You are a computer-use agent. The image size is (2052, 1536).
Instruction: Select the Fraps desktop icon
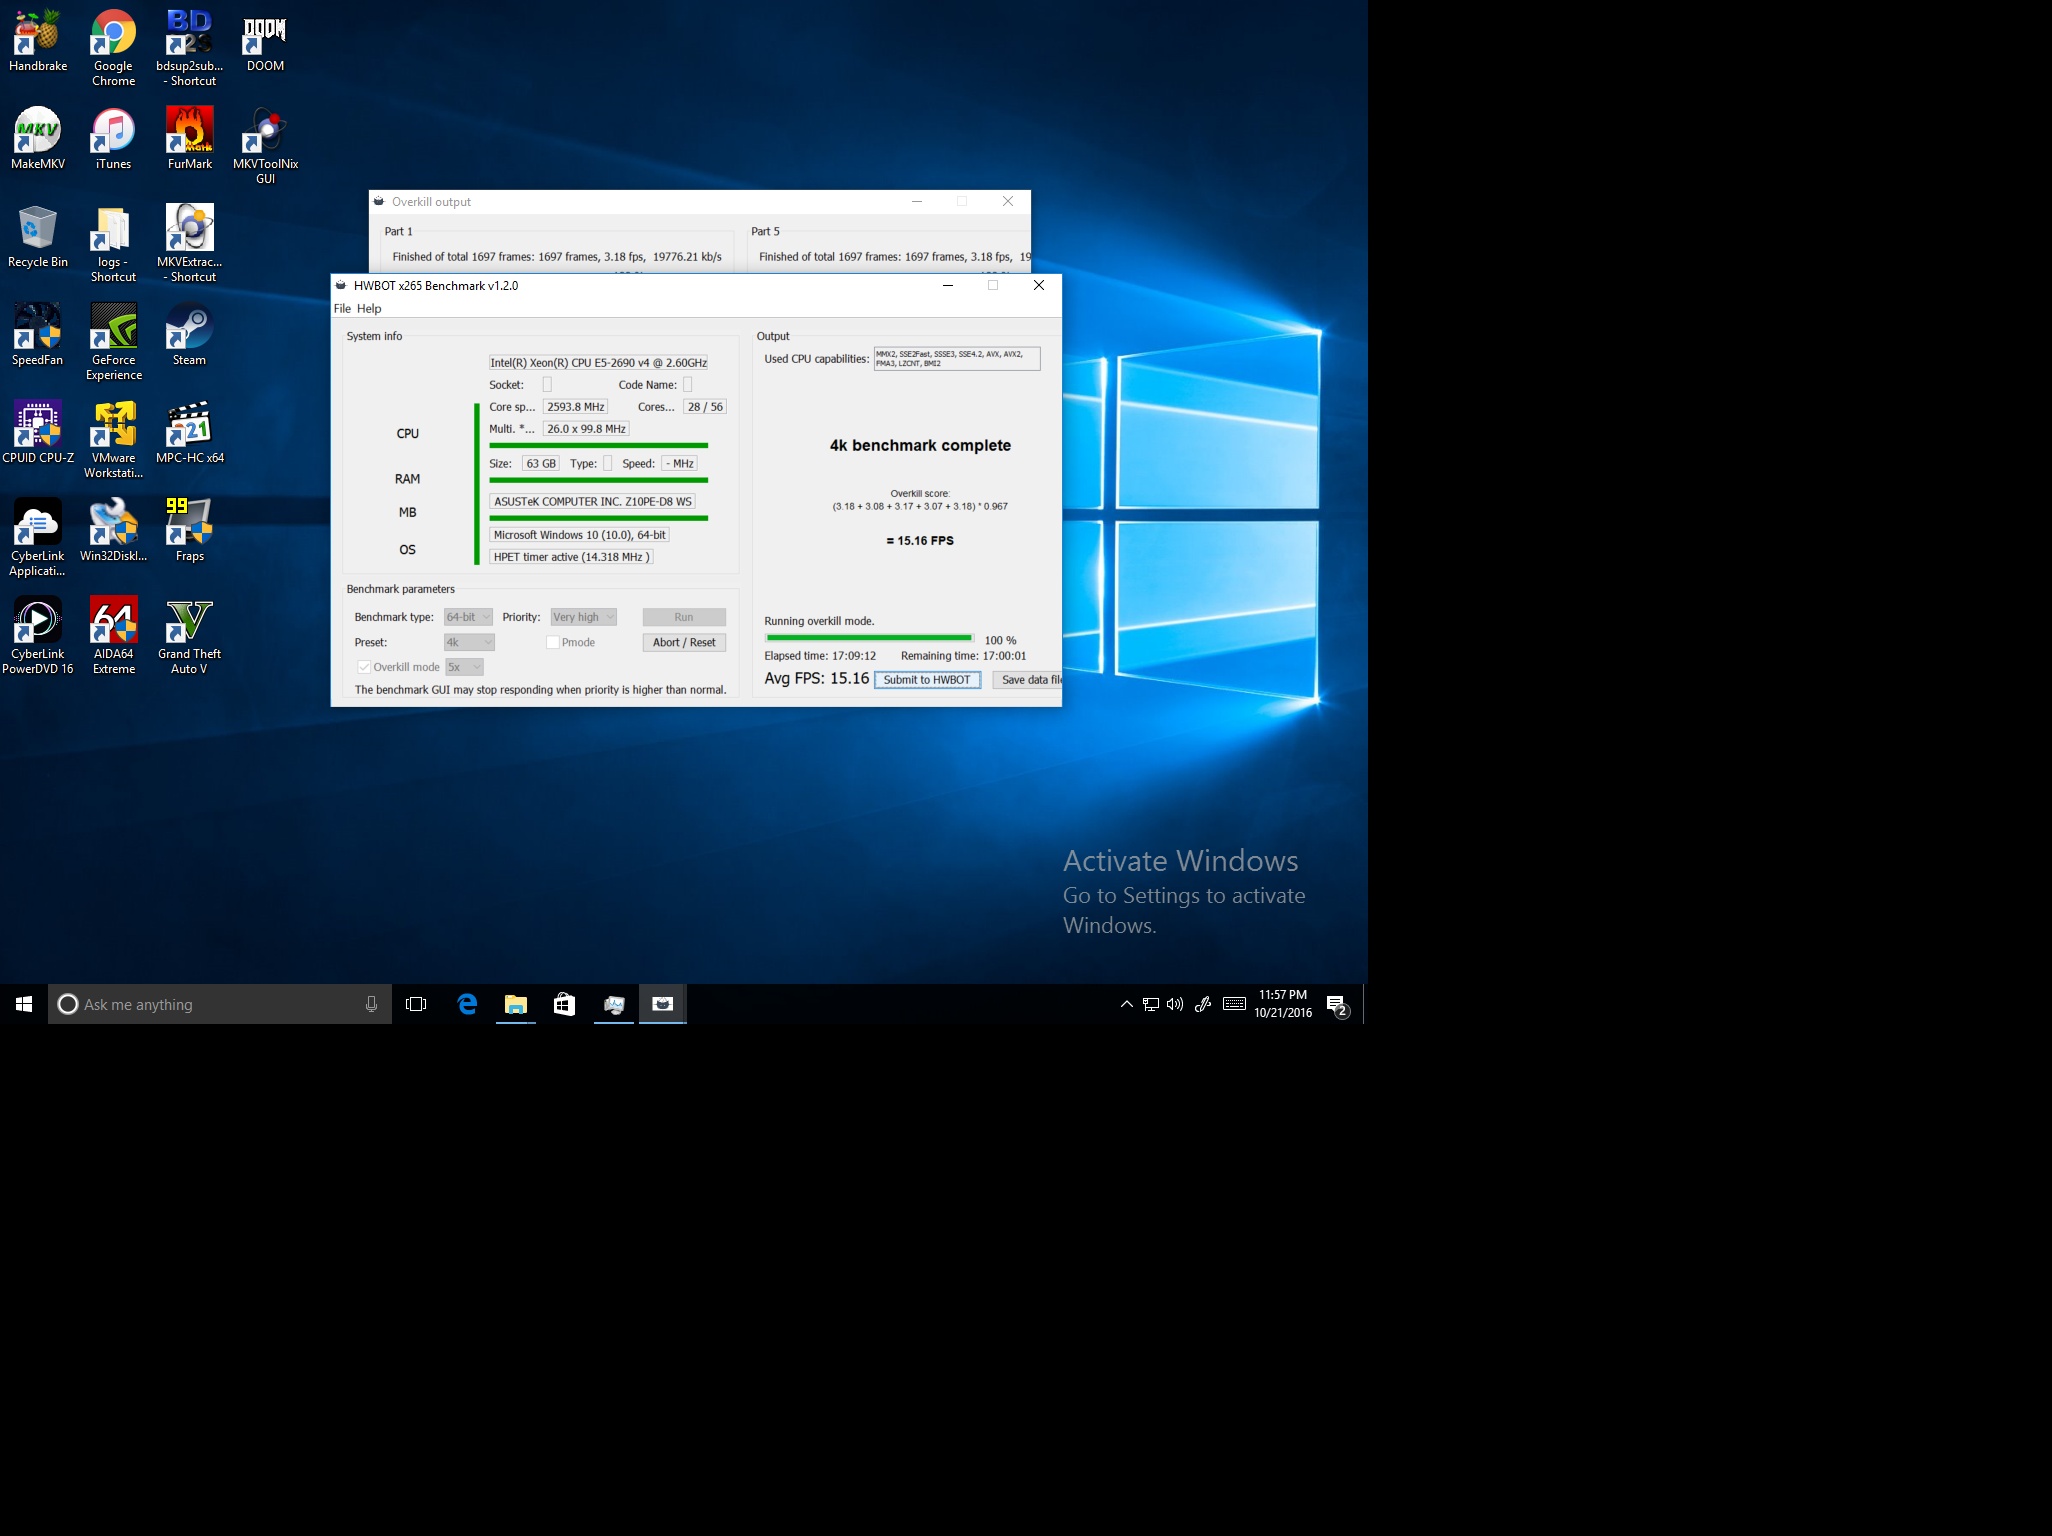coord(189,530)
